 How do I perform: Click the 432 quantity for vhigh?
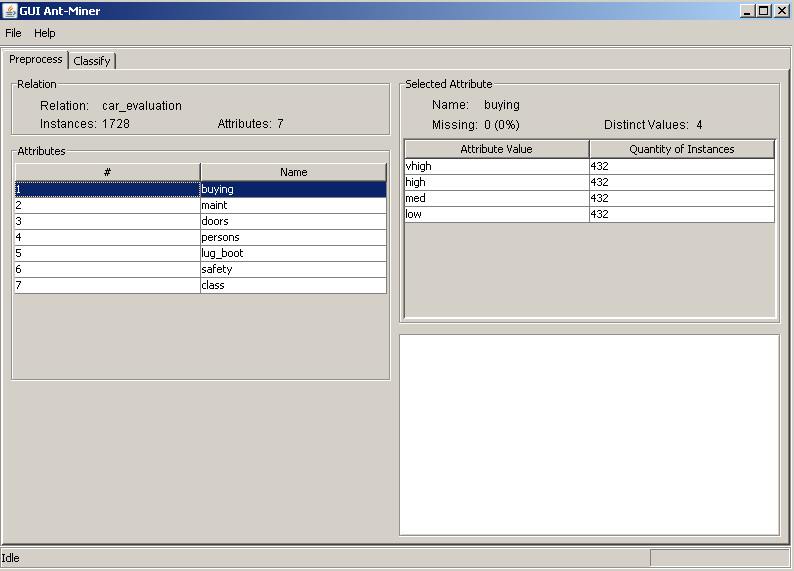(682, 166)
